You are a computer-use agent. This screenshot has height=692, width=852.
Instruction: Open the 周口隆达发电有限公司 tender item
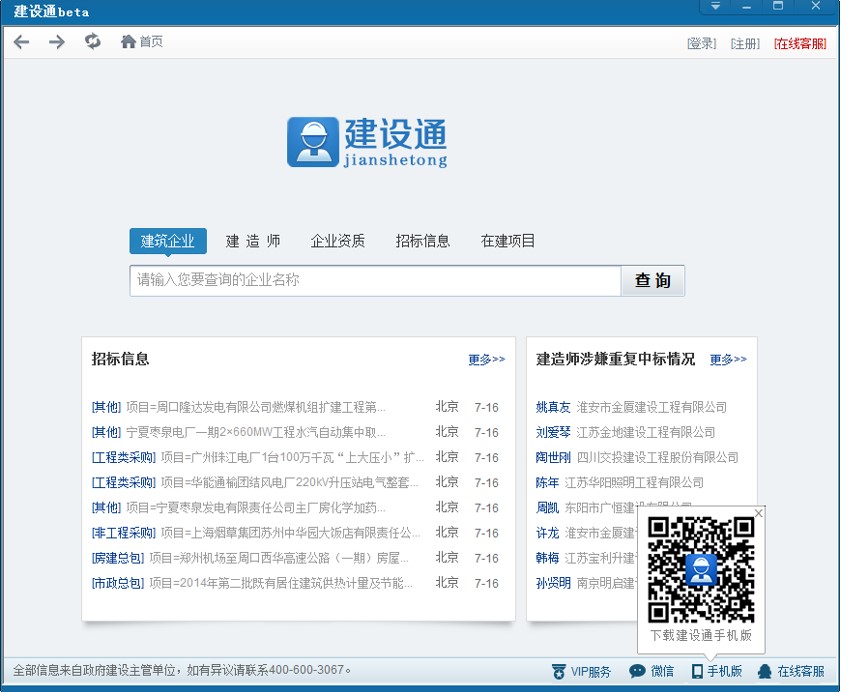(x=256, y=407)
